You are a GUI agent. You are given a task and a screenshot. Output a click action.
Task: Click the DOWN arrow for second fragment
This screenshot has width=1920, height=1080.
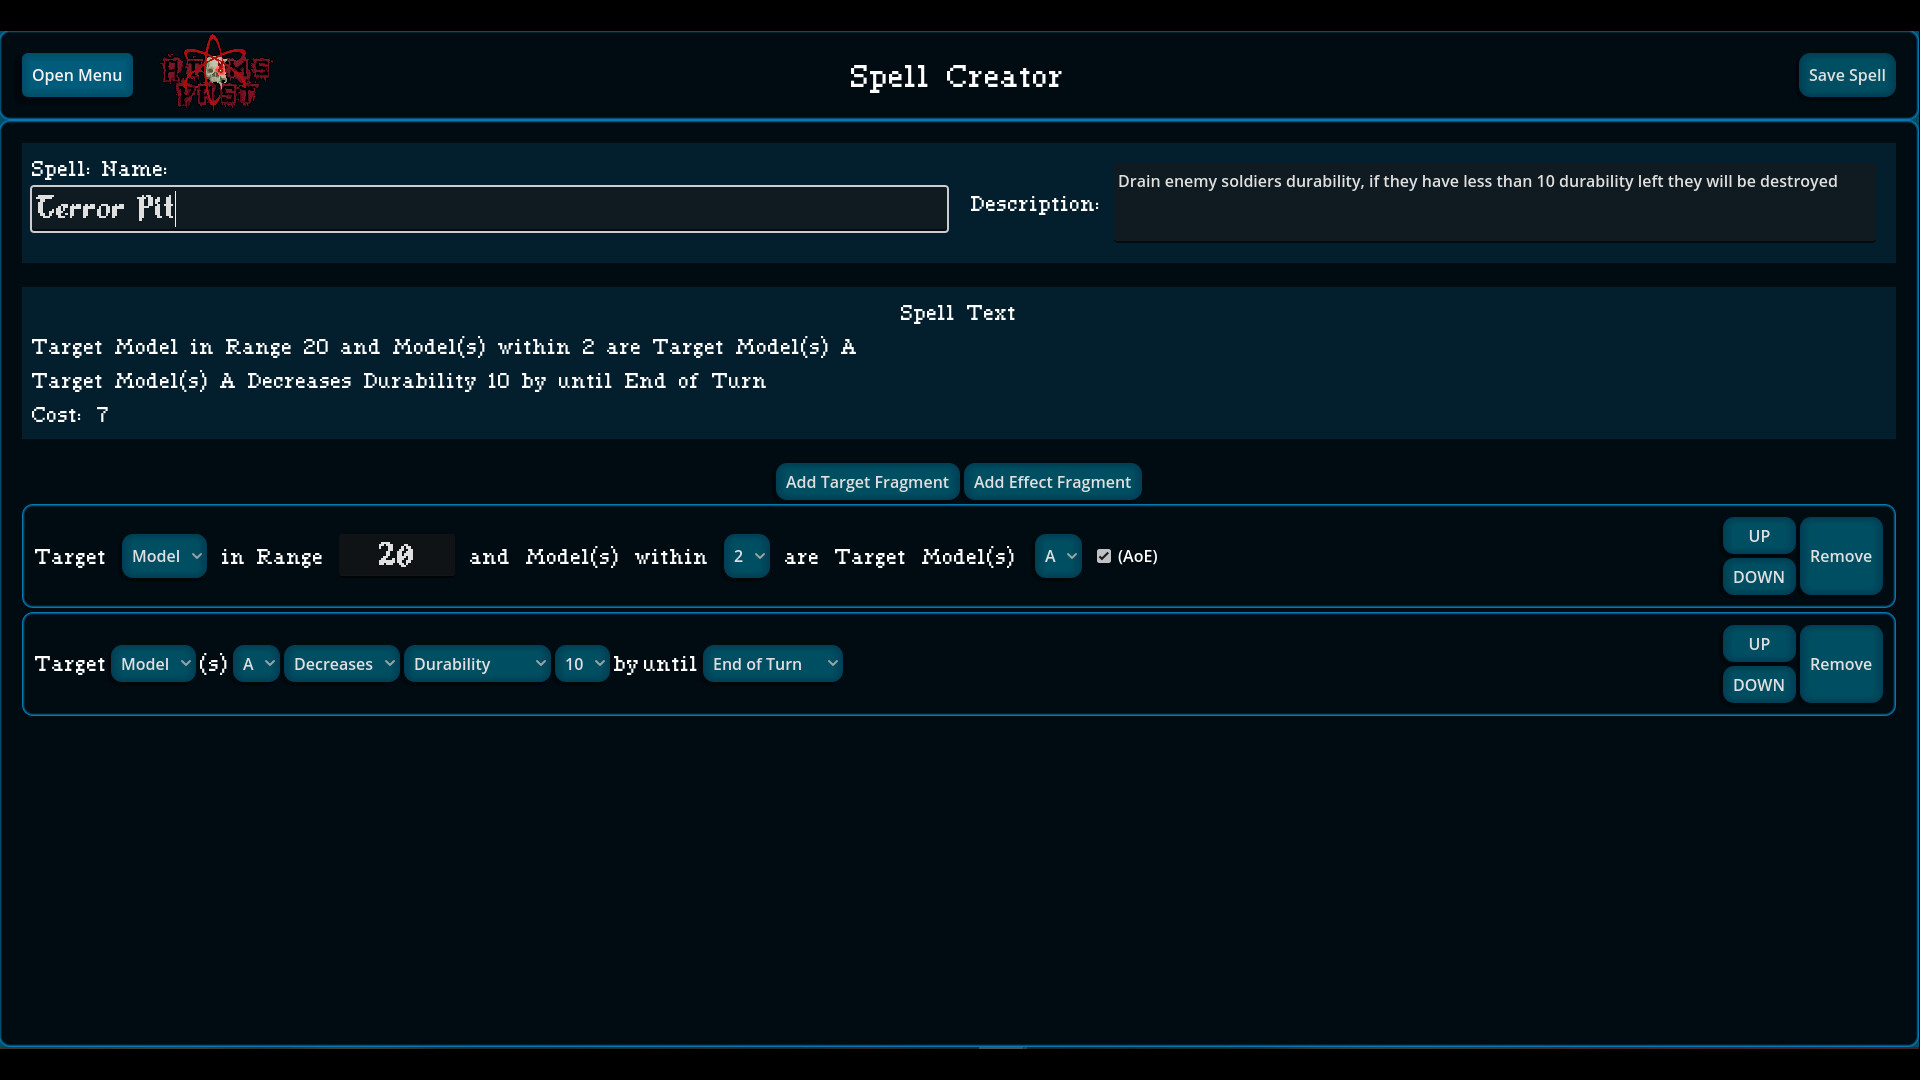point(1758,684)
